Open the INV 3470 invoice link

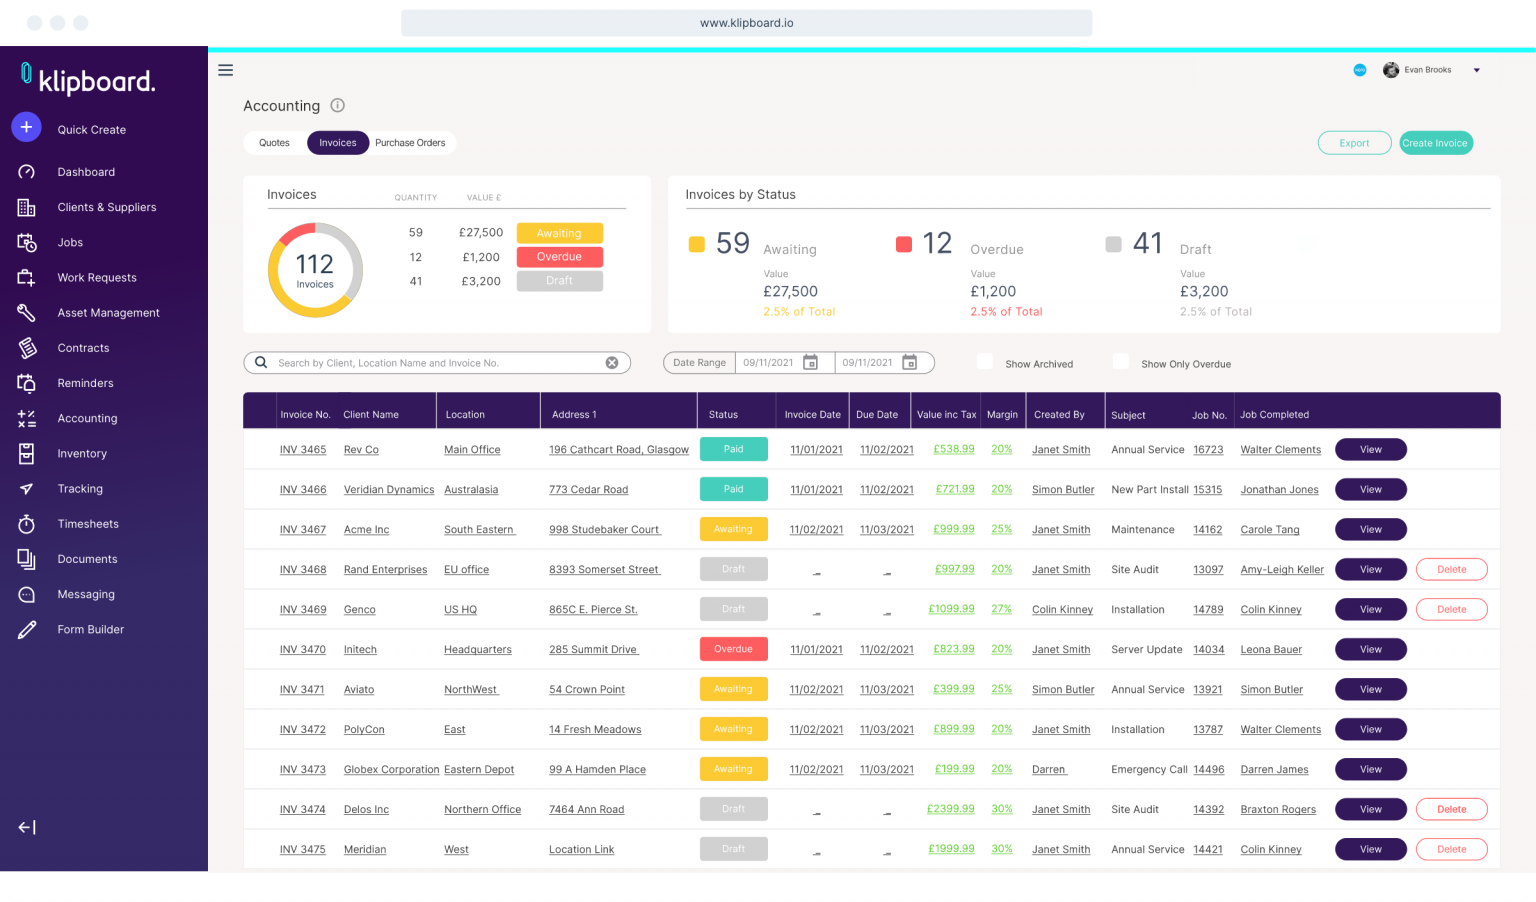point(303,650)
